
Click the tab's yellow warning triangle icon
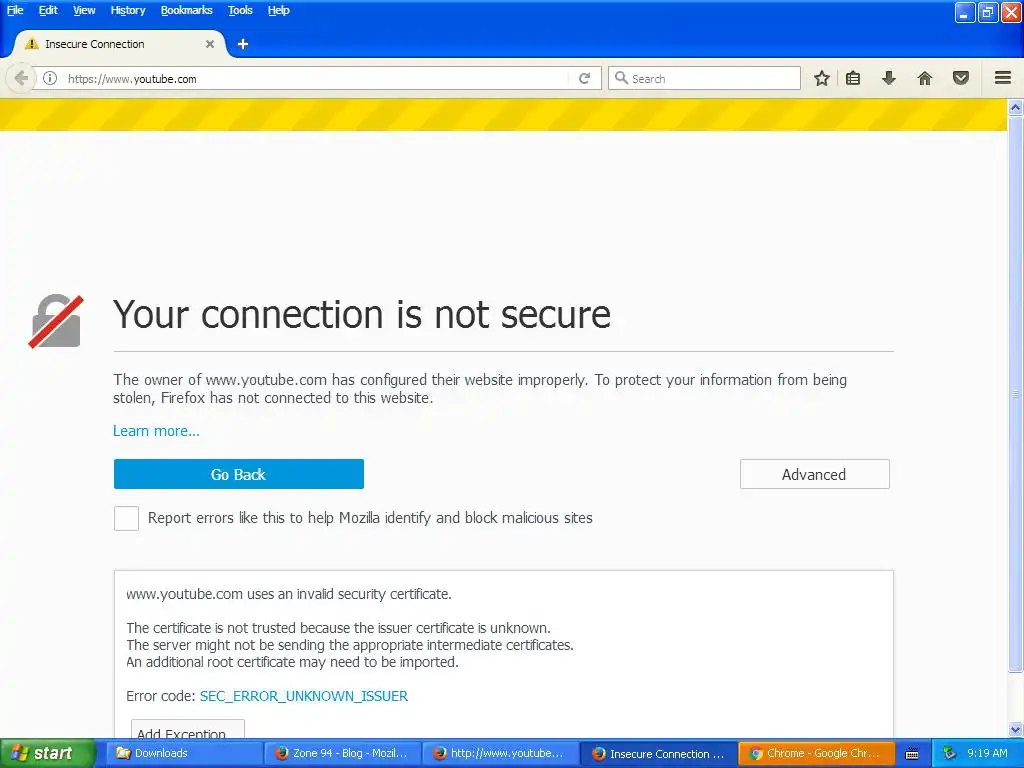pyautogui.click(x=31, y=44)
